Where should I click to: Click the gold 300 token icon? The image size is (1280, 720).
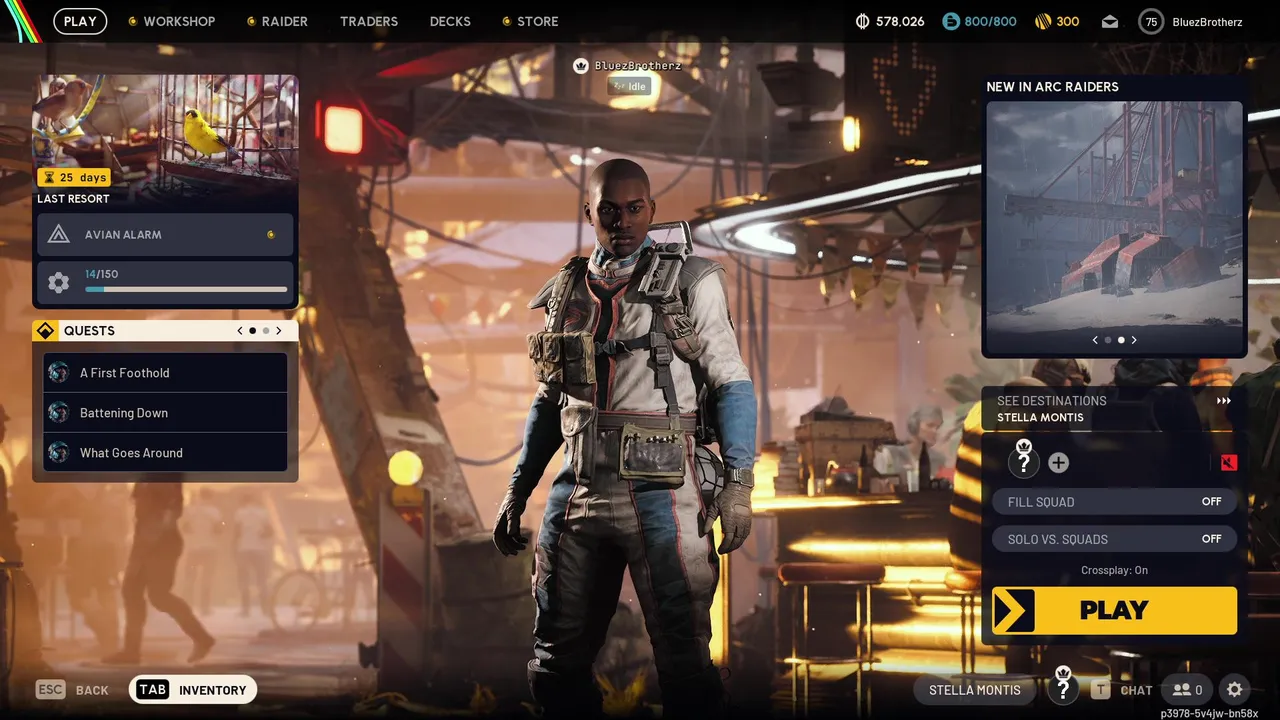tap(1041, 21)
